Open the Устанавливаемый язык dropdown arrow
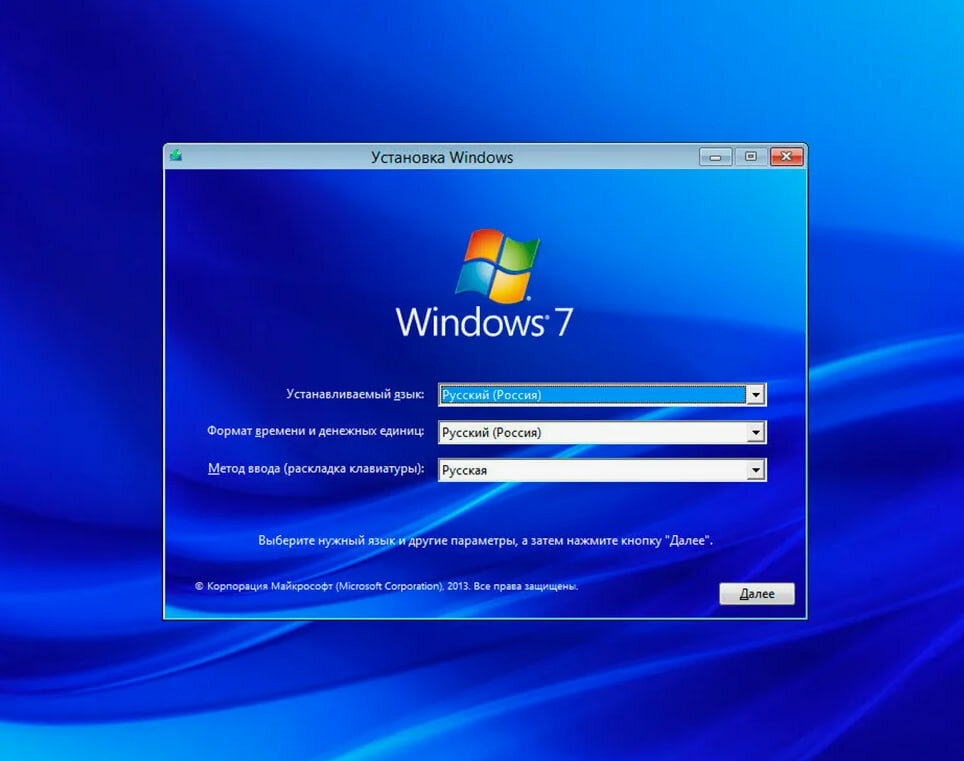 coord(756,395)
